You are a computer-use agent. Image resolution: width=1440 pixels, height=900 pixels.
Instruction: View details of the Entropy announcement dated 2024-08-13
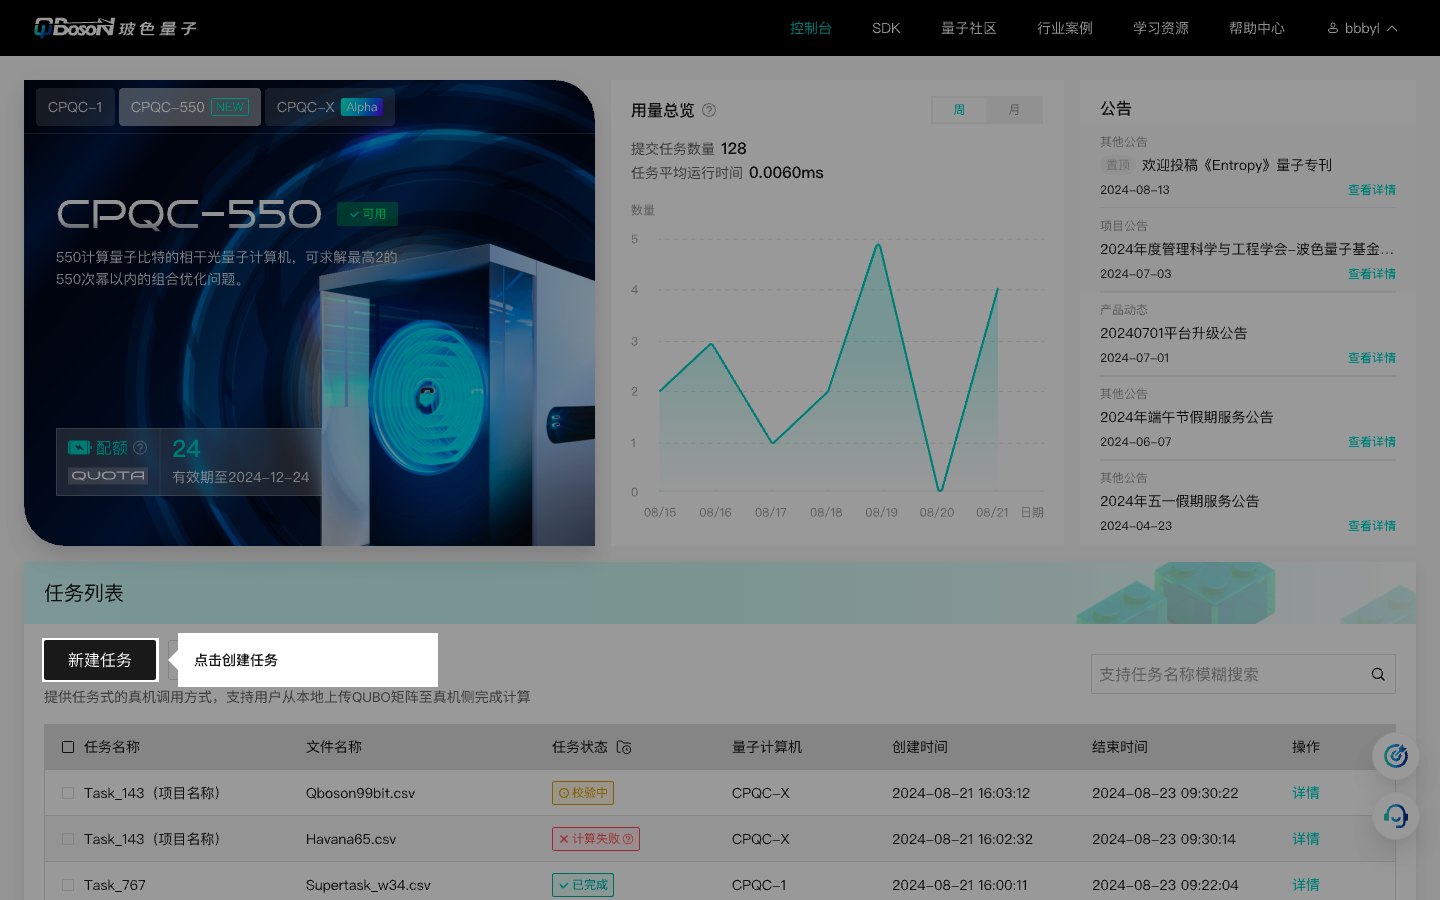tap(1372, 190)
